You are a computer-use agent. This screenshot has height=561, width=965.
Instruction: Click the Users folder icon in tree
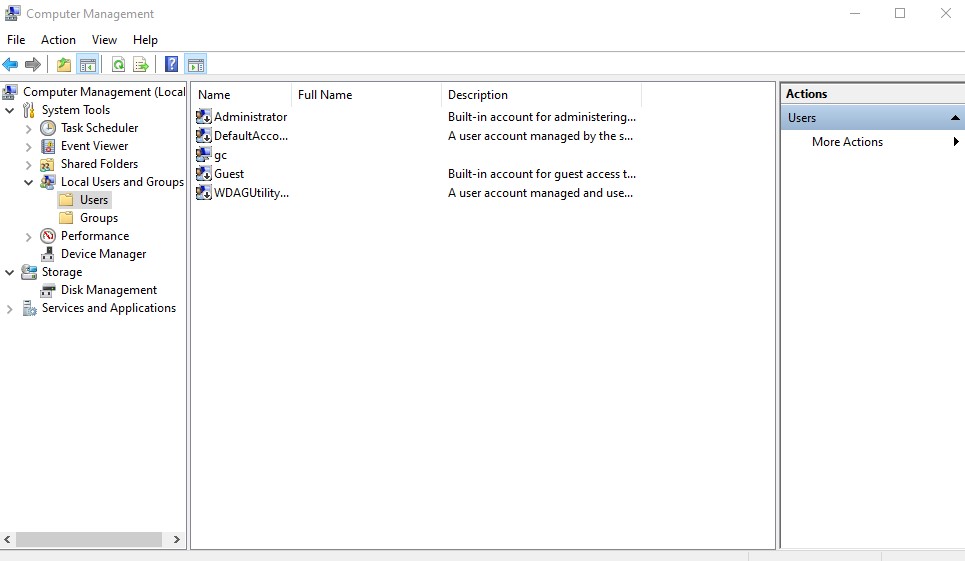click(66, 200)
